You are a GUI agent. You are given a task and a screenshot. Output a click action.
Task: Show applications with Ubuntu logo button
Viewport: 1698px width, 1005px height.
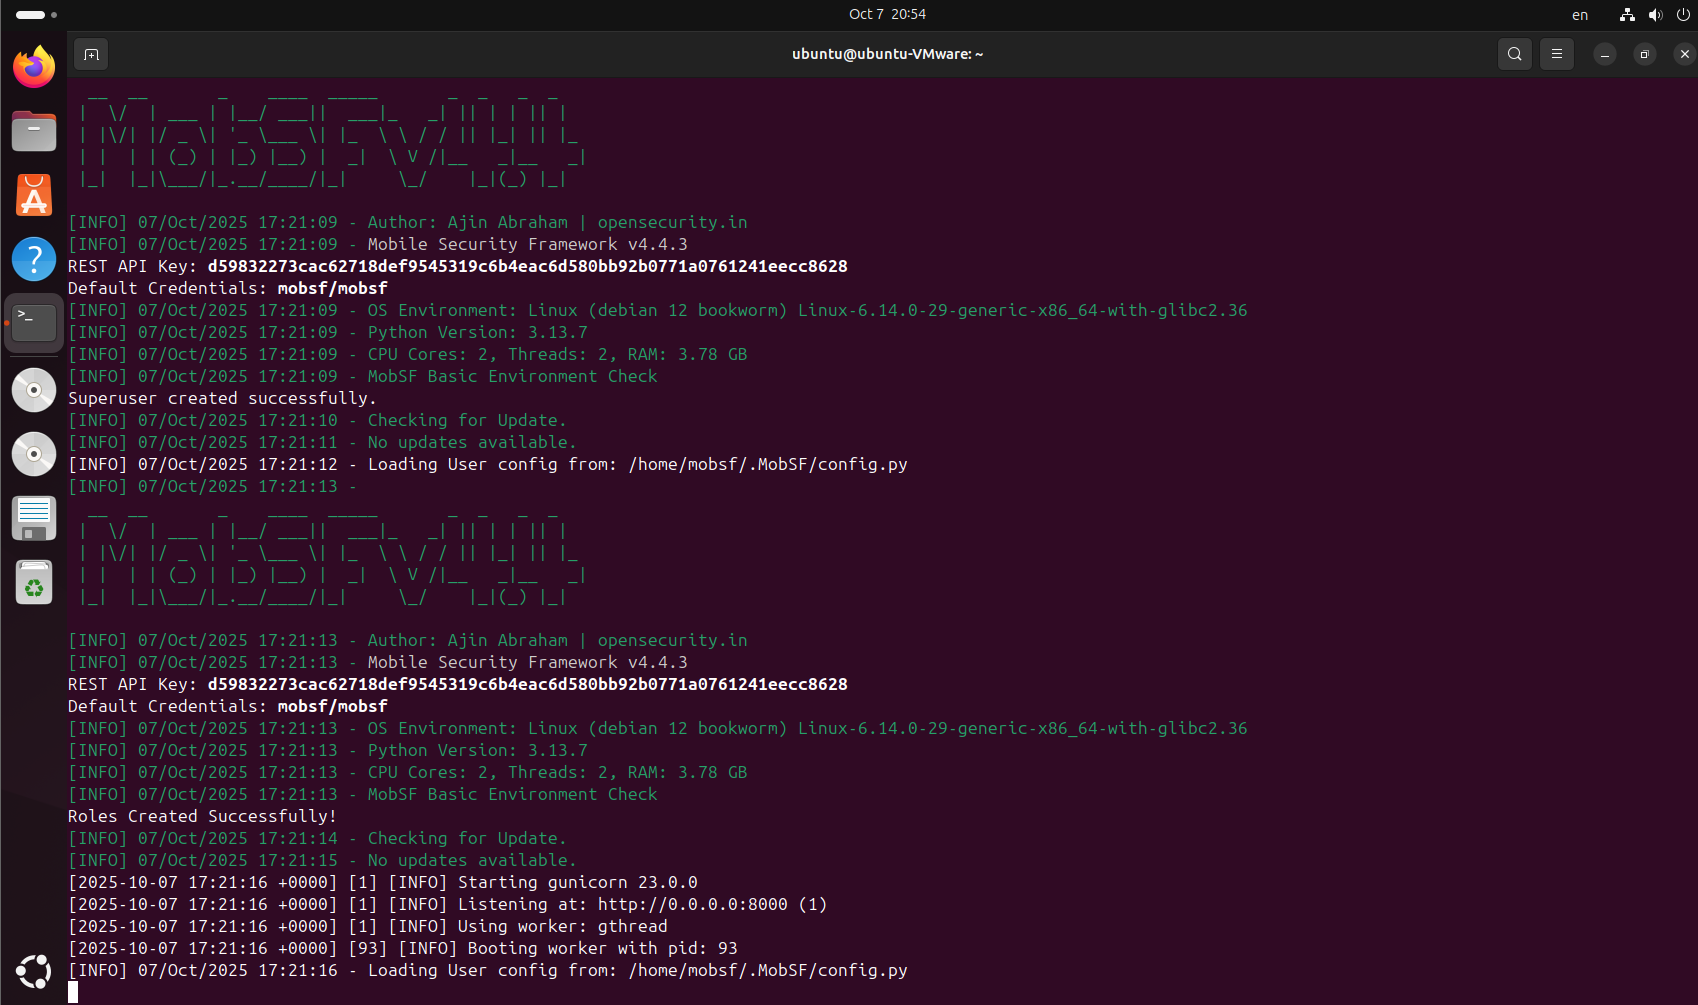click(34, 971)
